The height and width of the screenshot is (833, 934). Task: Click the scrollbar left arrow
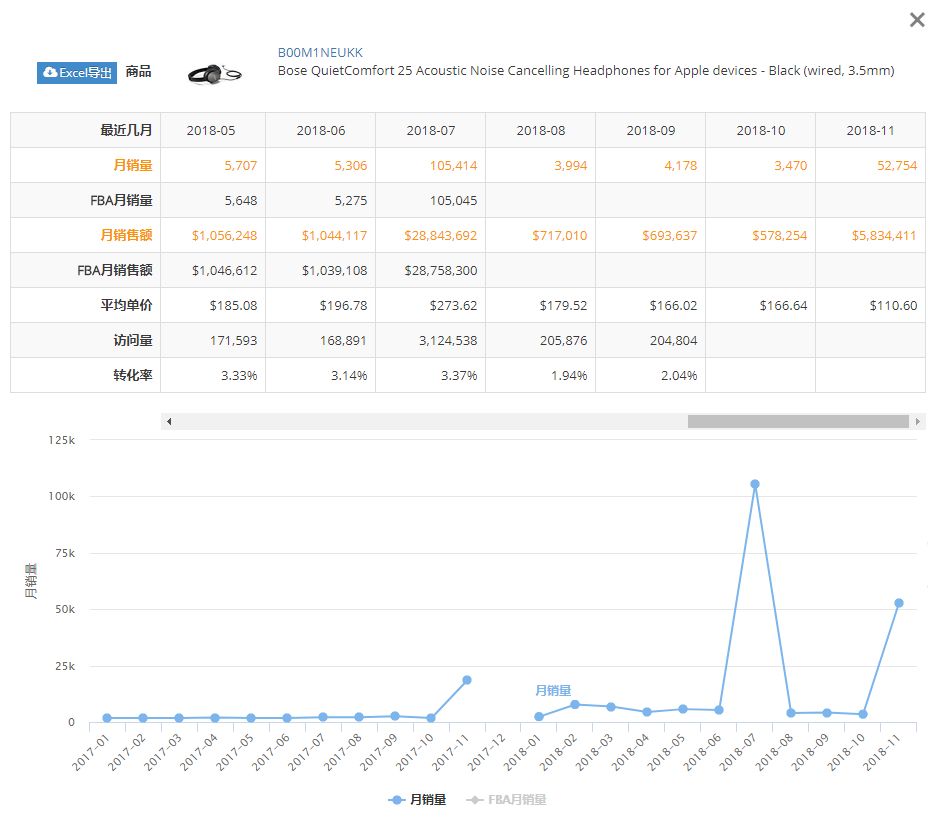[x=169, y=422]
